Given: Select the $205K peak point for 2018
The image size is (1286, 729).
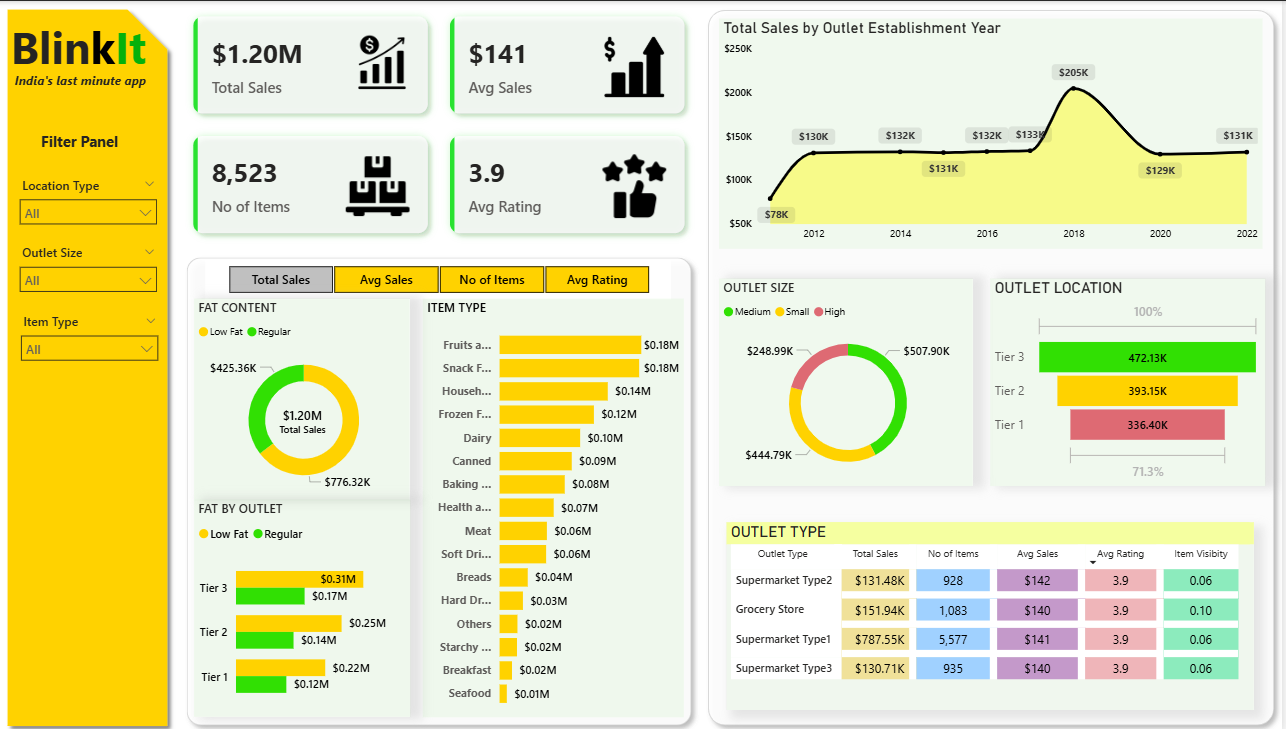Looking at the screenshot, I should click(x=1074, y=89).
